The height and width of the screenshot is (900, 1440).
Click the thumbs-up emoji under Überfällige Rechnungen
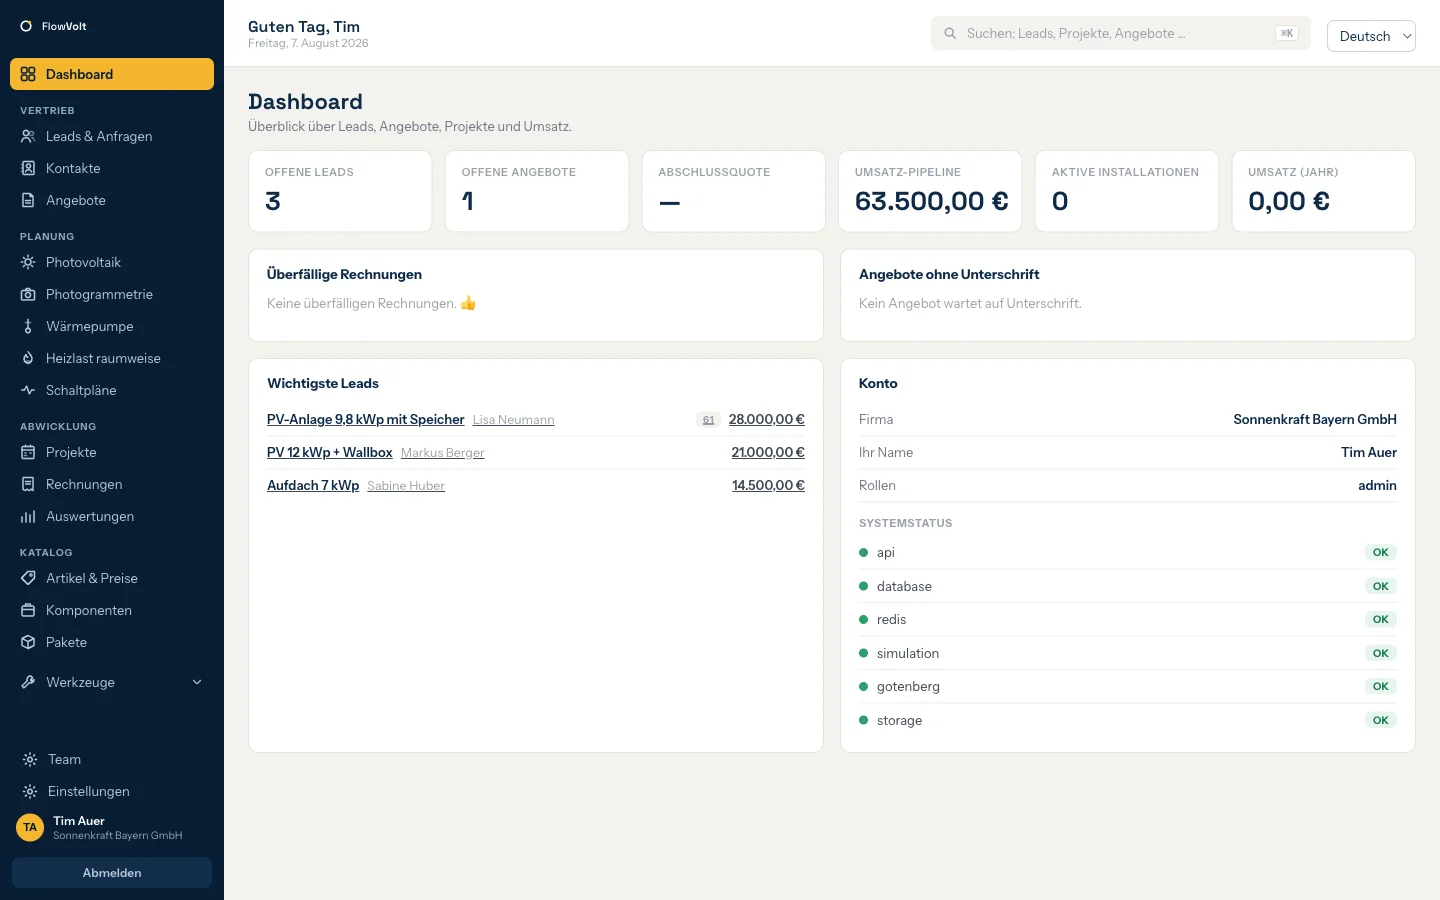(468, 303)
